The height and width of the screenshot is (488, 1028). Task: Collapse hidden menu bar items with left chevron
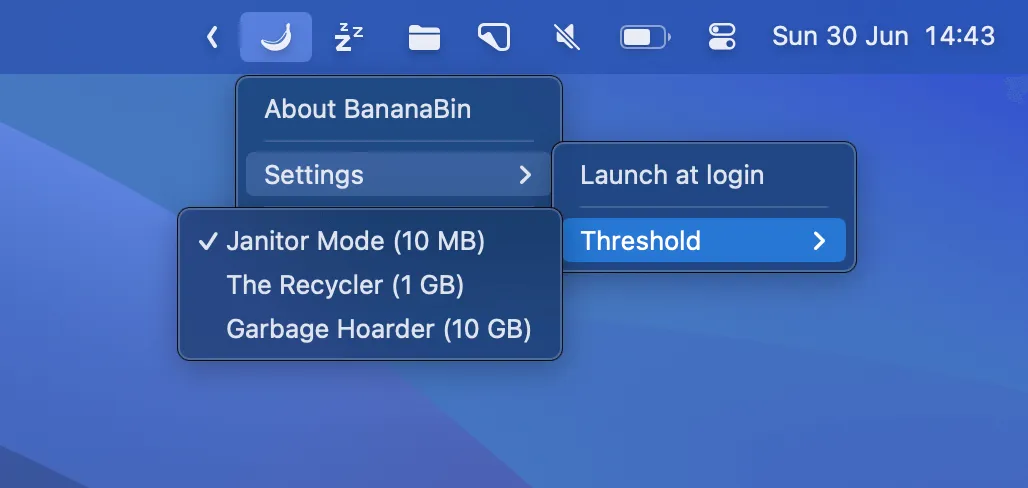(x=212, y=38)
